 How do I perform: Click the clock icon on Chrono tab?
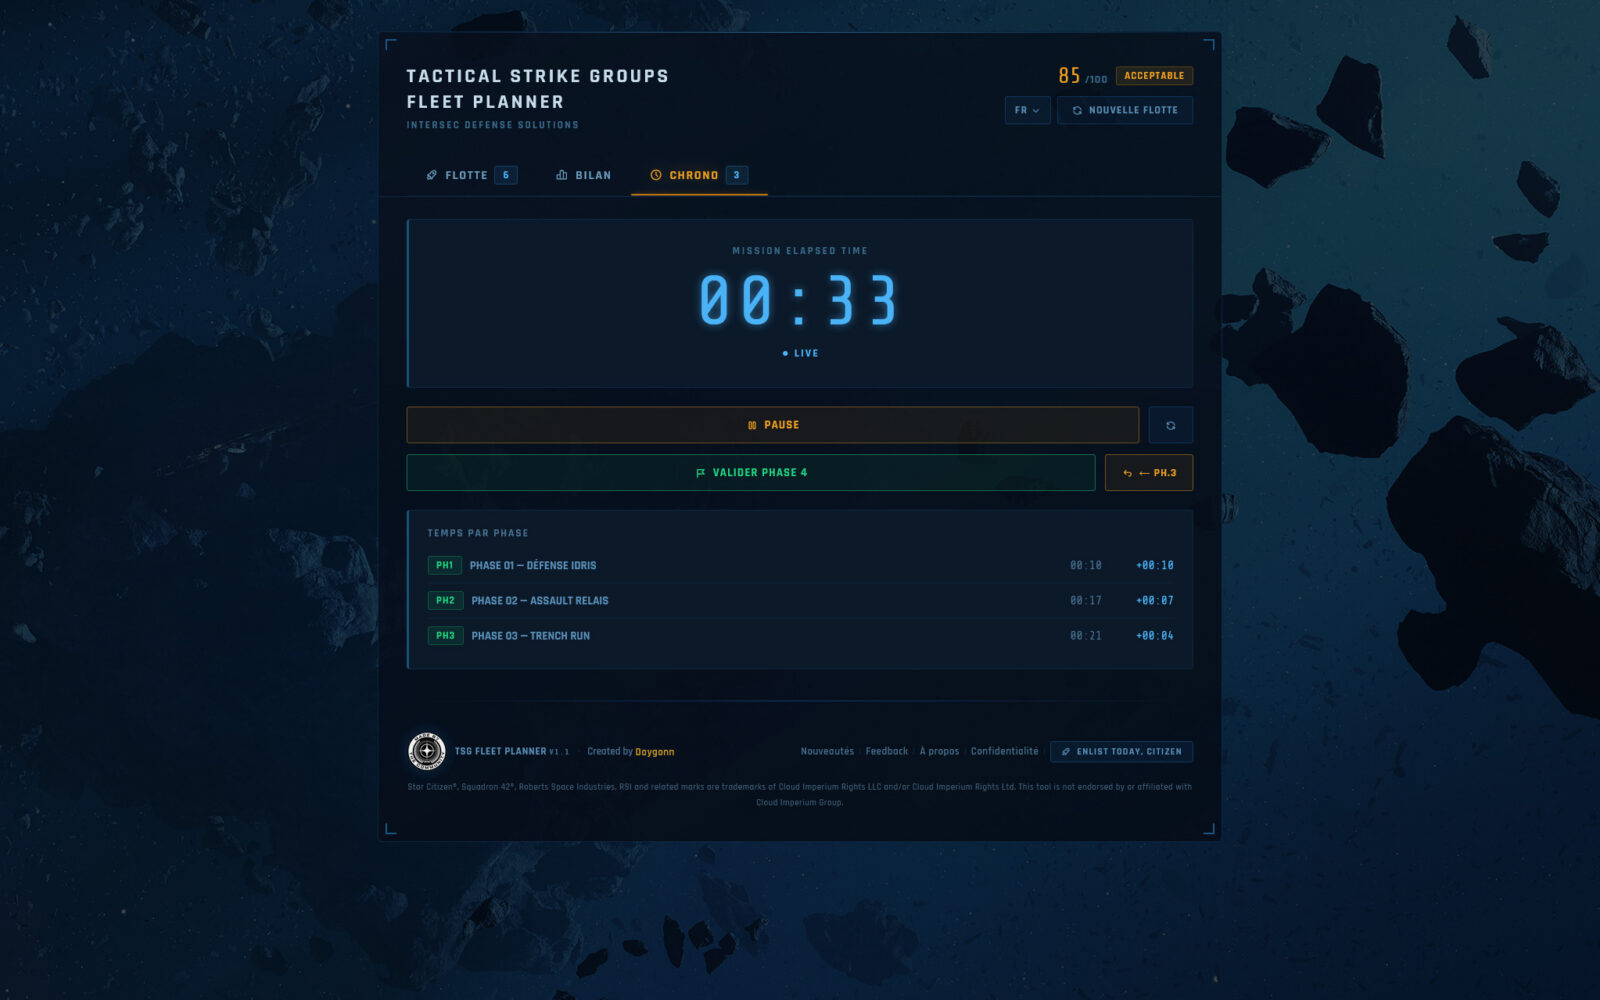click(656, 175)
